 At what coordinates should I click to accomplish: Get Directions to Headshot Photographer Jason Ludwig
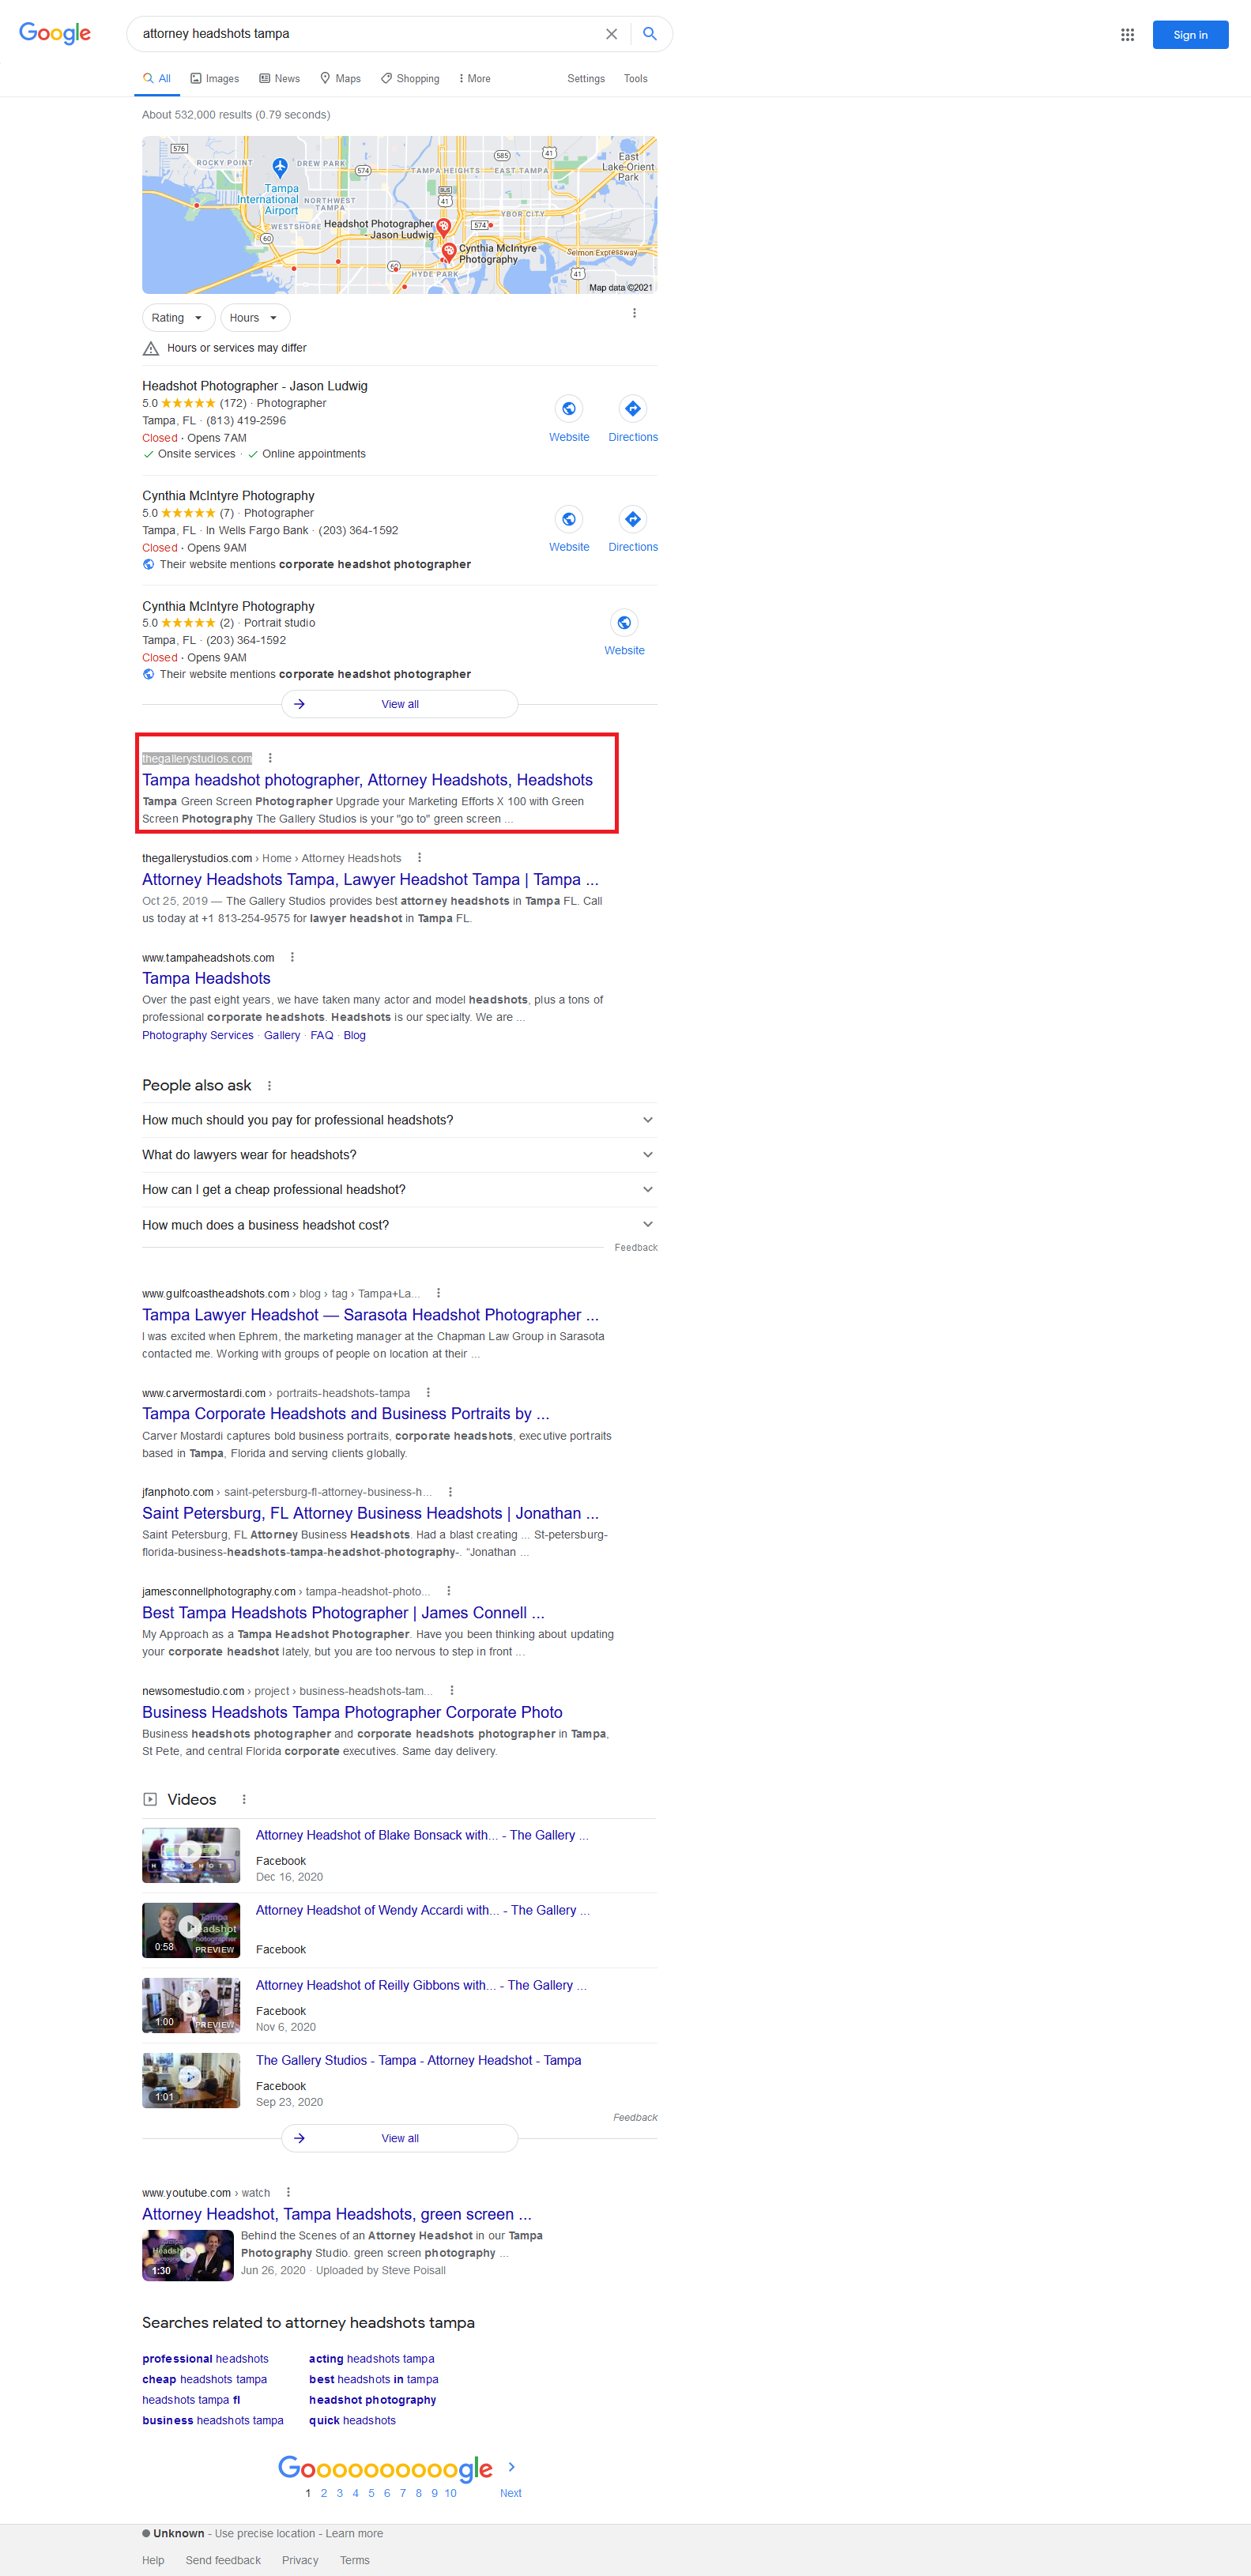click(632, 409)
